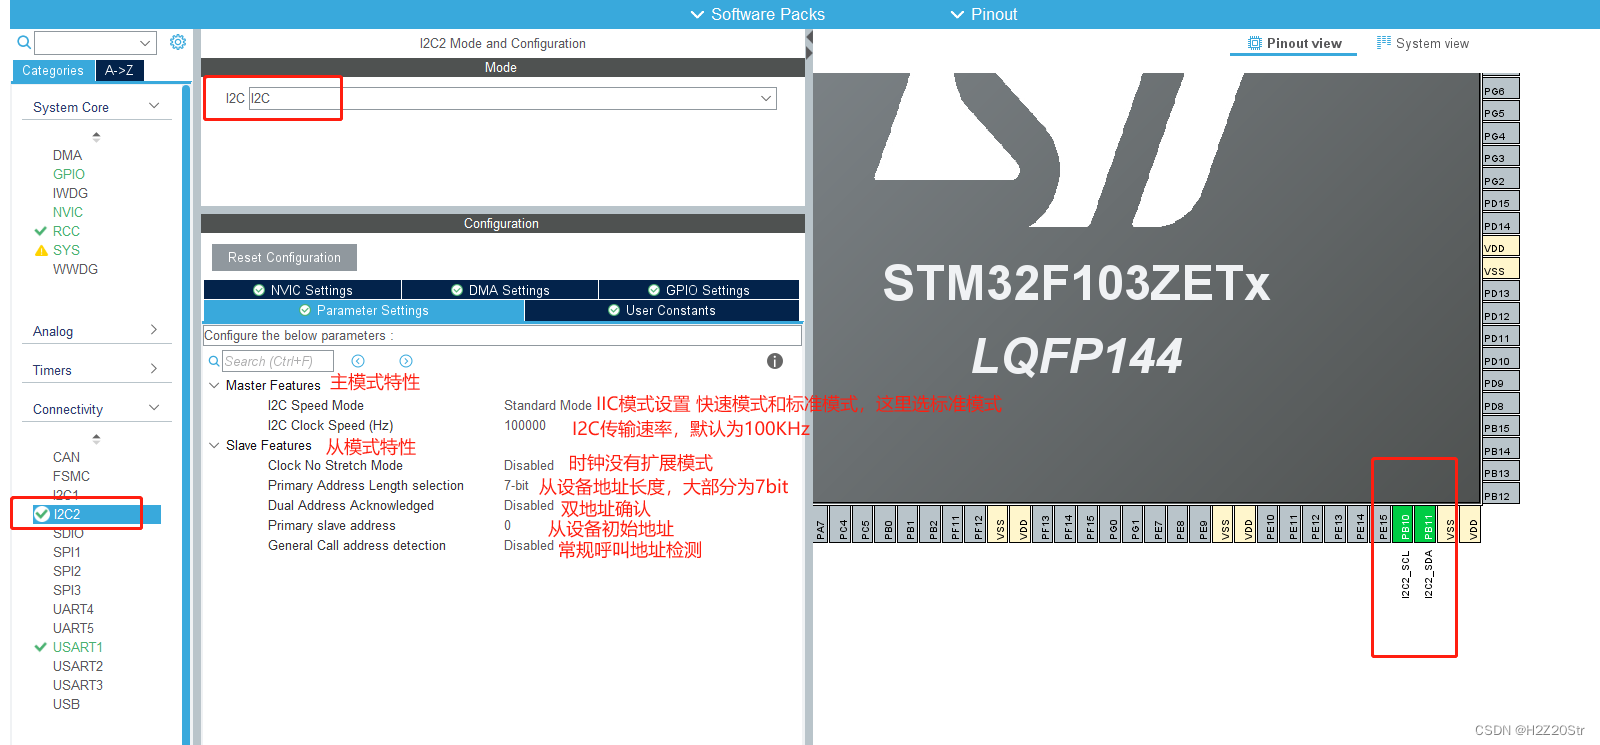Click the General Call address detection row
Screen dimensions: 1600x745
[x=500, y=545]
